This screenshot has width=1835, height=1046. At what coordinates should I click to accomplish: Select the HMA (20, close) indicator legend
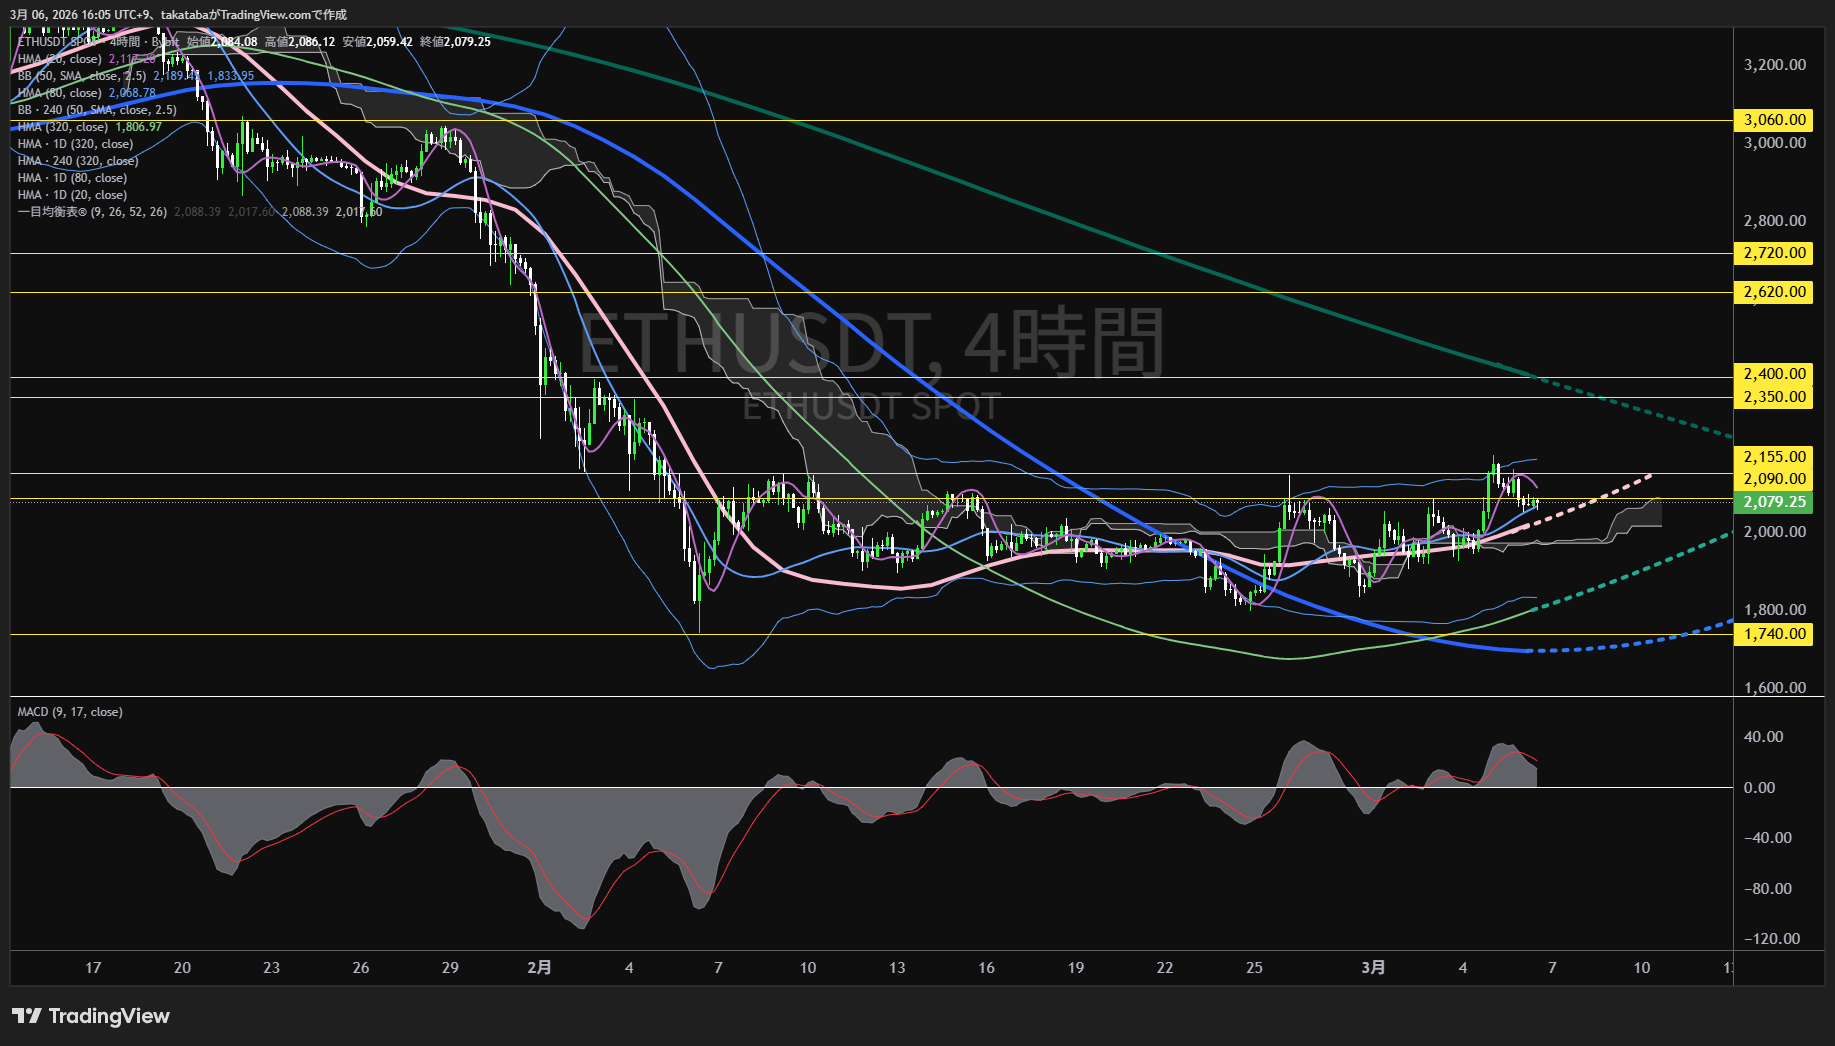tap(60, 59)
